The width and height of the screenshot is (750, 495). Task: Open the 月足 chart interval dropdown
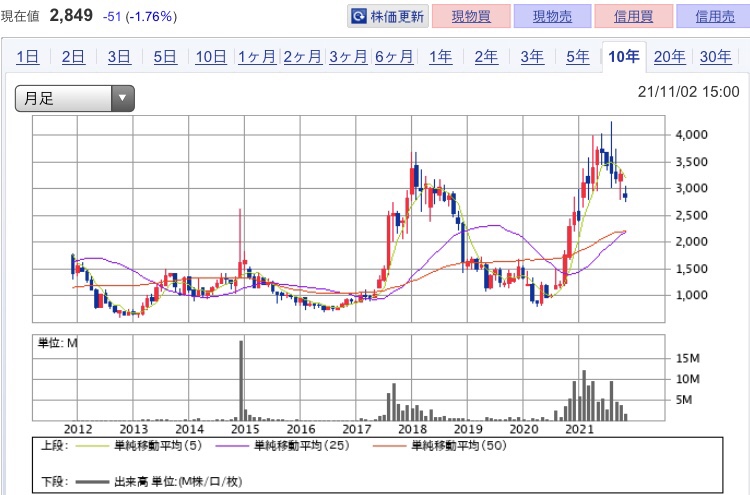[75, 99]
